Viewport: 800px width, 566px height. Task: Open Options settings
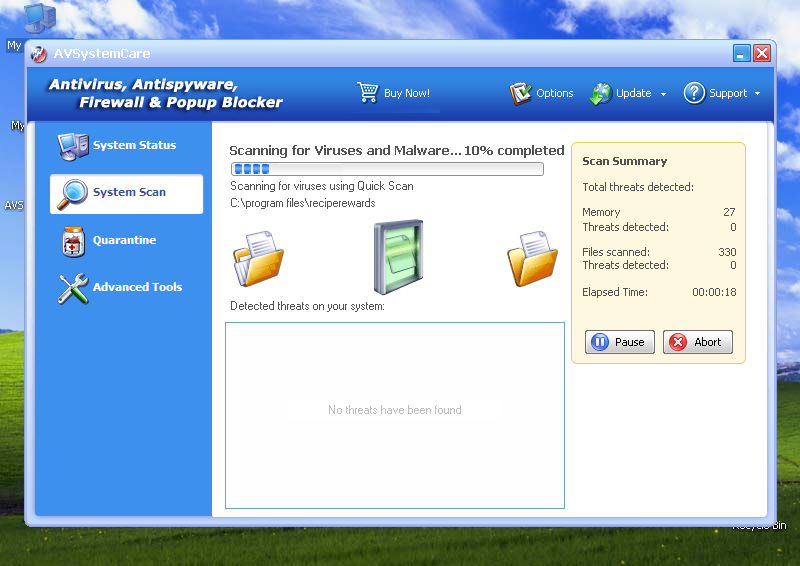(x=555, y=93)
